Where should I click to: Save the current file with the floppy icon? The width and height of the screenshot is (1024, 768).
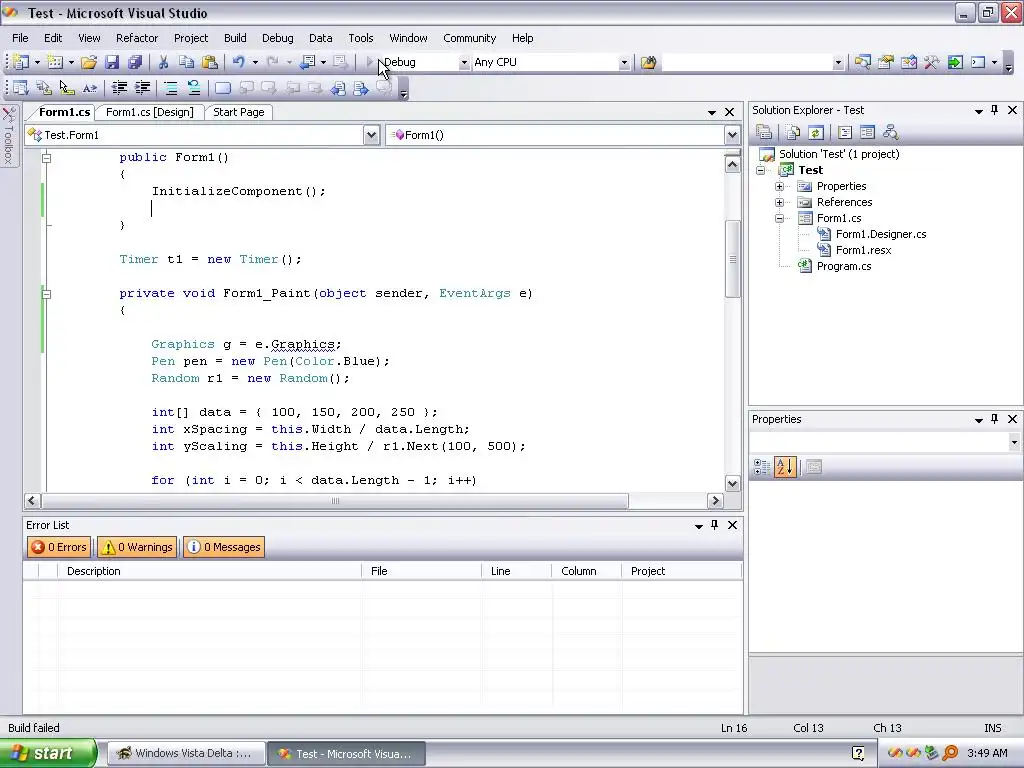point(112,62)
